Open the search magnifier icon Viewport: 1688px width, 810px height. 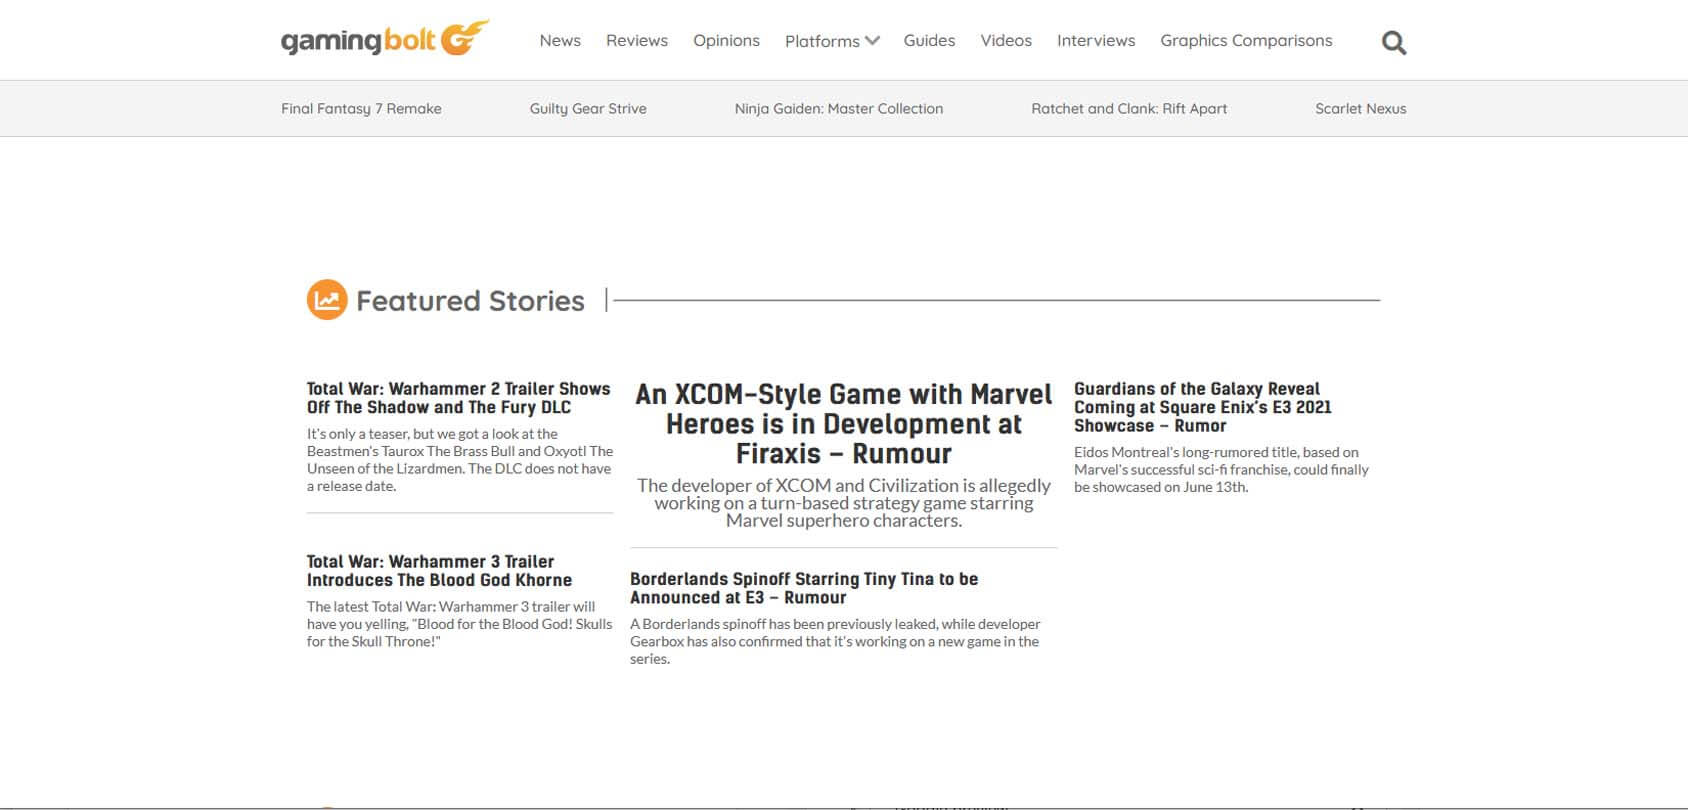pyautogui.click(x=1393, y=42)
